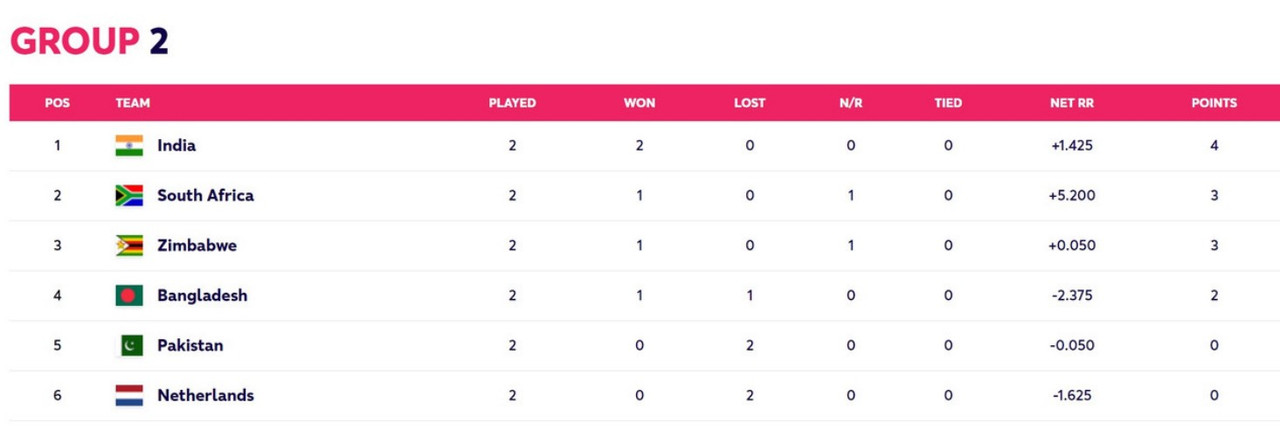
Task: Click the India flag icon
Action: 129,146
